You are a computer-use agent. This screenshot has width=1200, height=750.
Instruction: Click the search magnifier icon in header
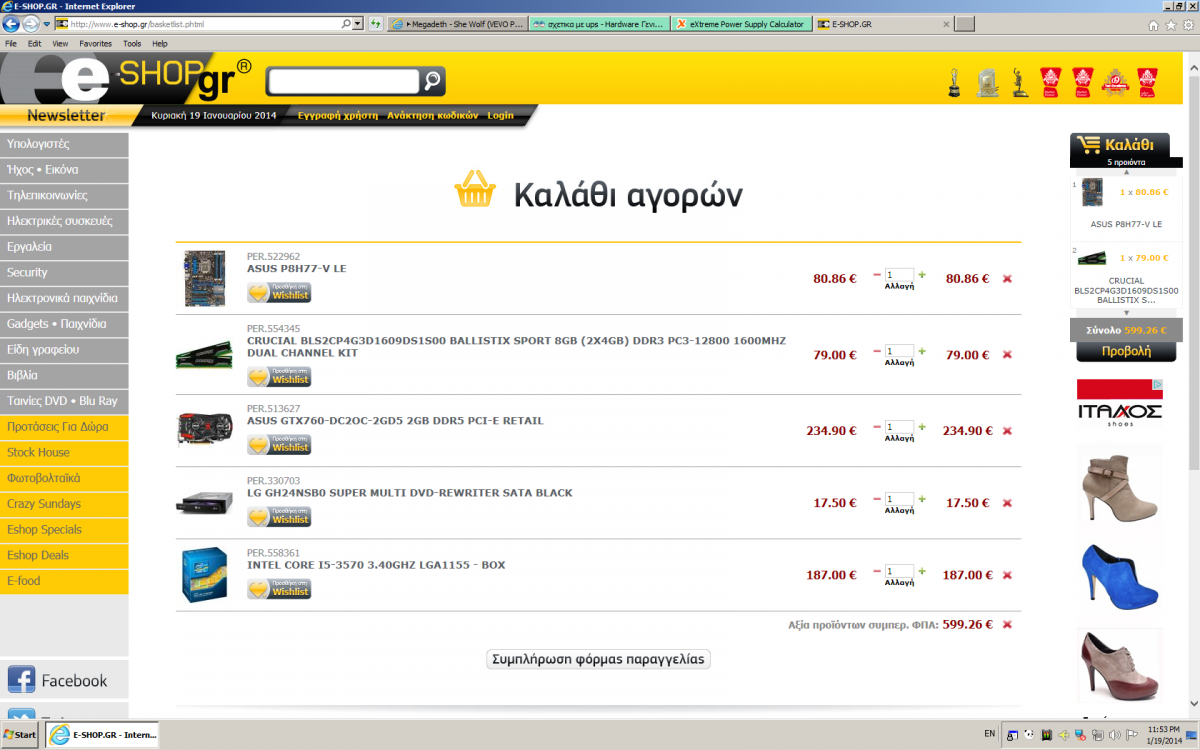coord(432,81)
